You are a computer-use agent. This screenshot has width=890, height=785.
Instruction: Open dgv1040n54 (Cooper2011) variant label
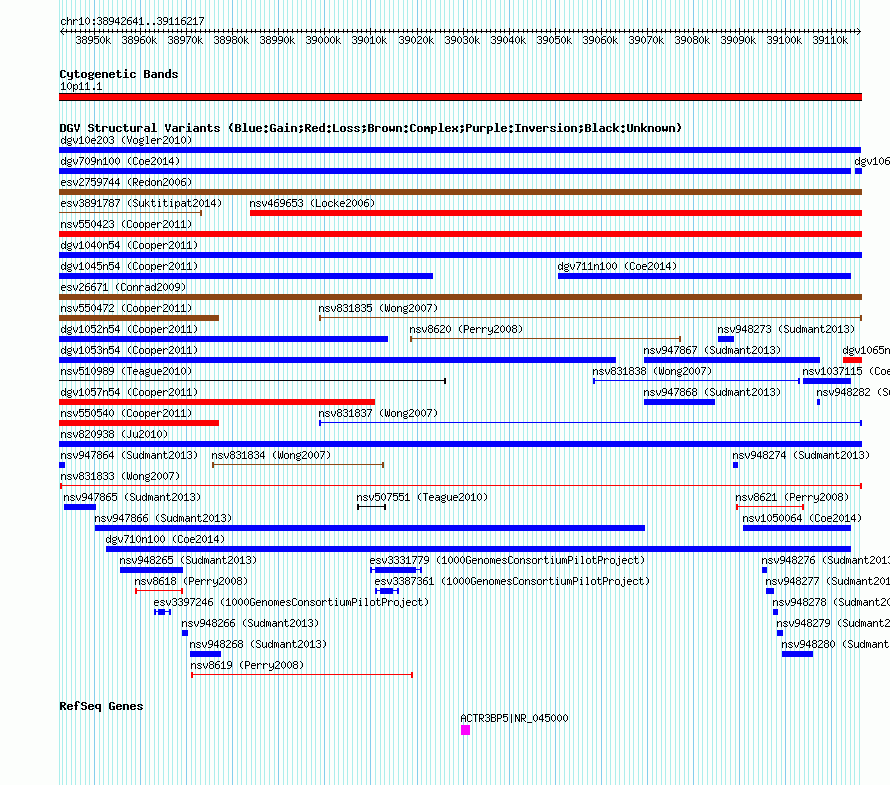click(x=129, y=245)
